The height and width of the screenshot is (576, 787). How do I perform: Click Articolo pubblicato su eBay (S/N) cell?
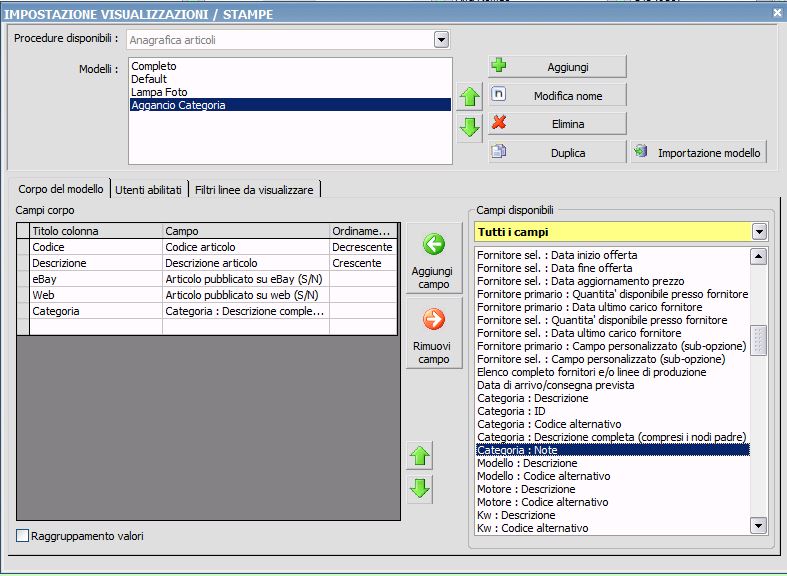tap(246, 279)
